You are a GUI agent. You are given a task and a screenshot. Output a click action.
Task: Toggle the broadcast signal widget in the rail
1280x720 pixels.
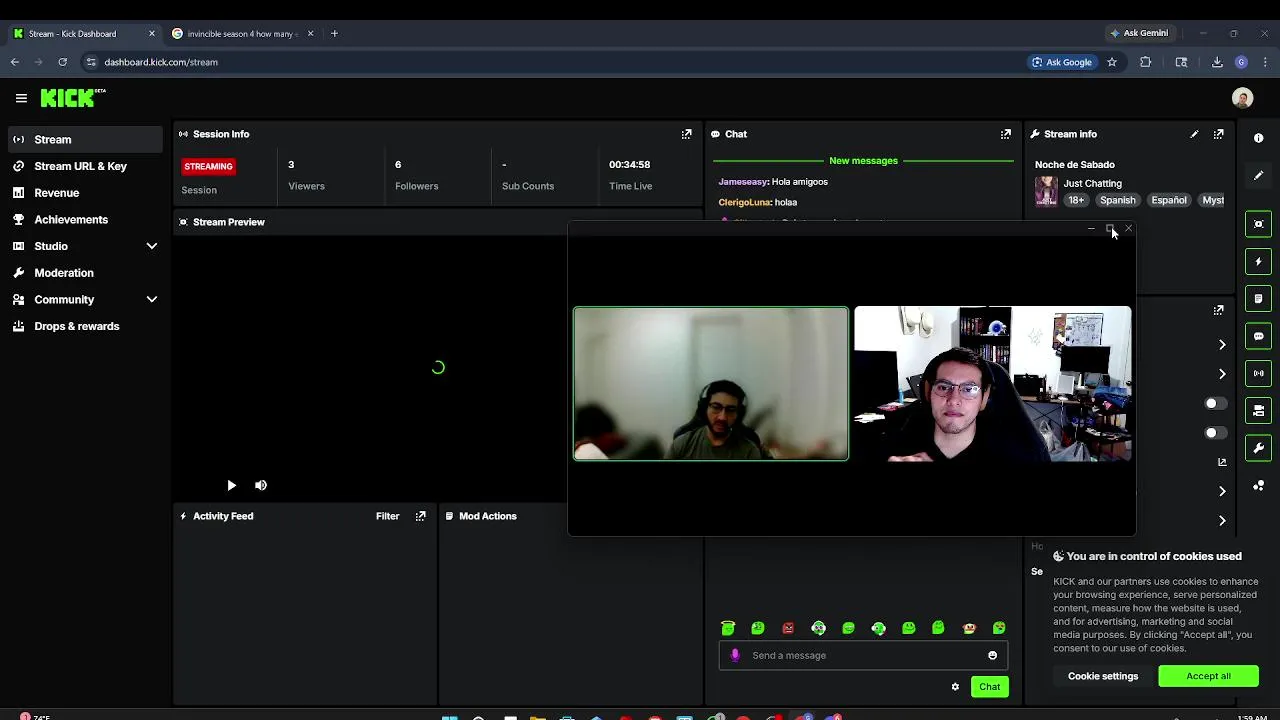tap(1259, 373)
